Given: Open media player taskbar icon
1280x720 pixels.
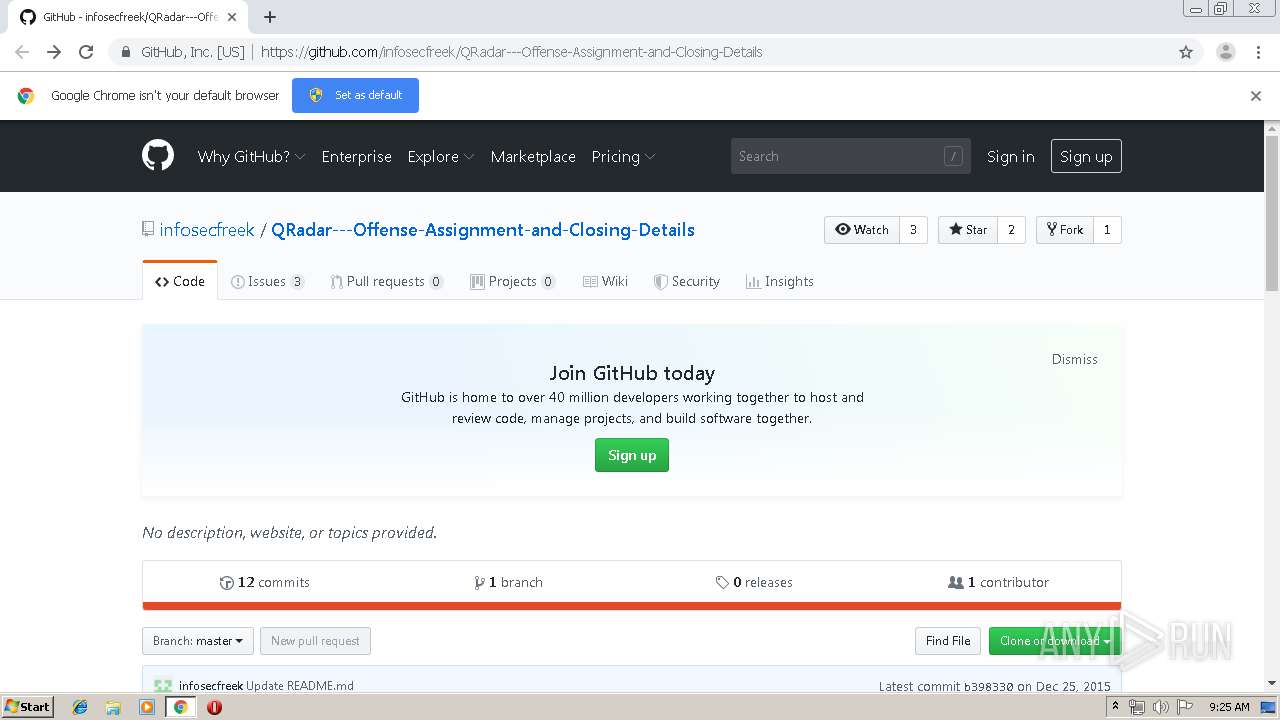Looking at the screenshot, I should click(x=147, y=707).
